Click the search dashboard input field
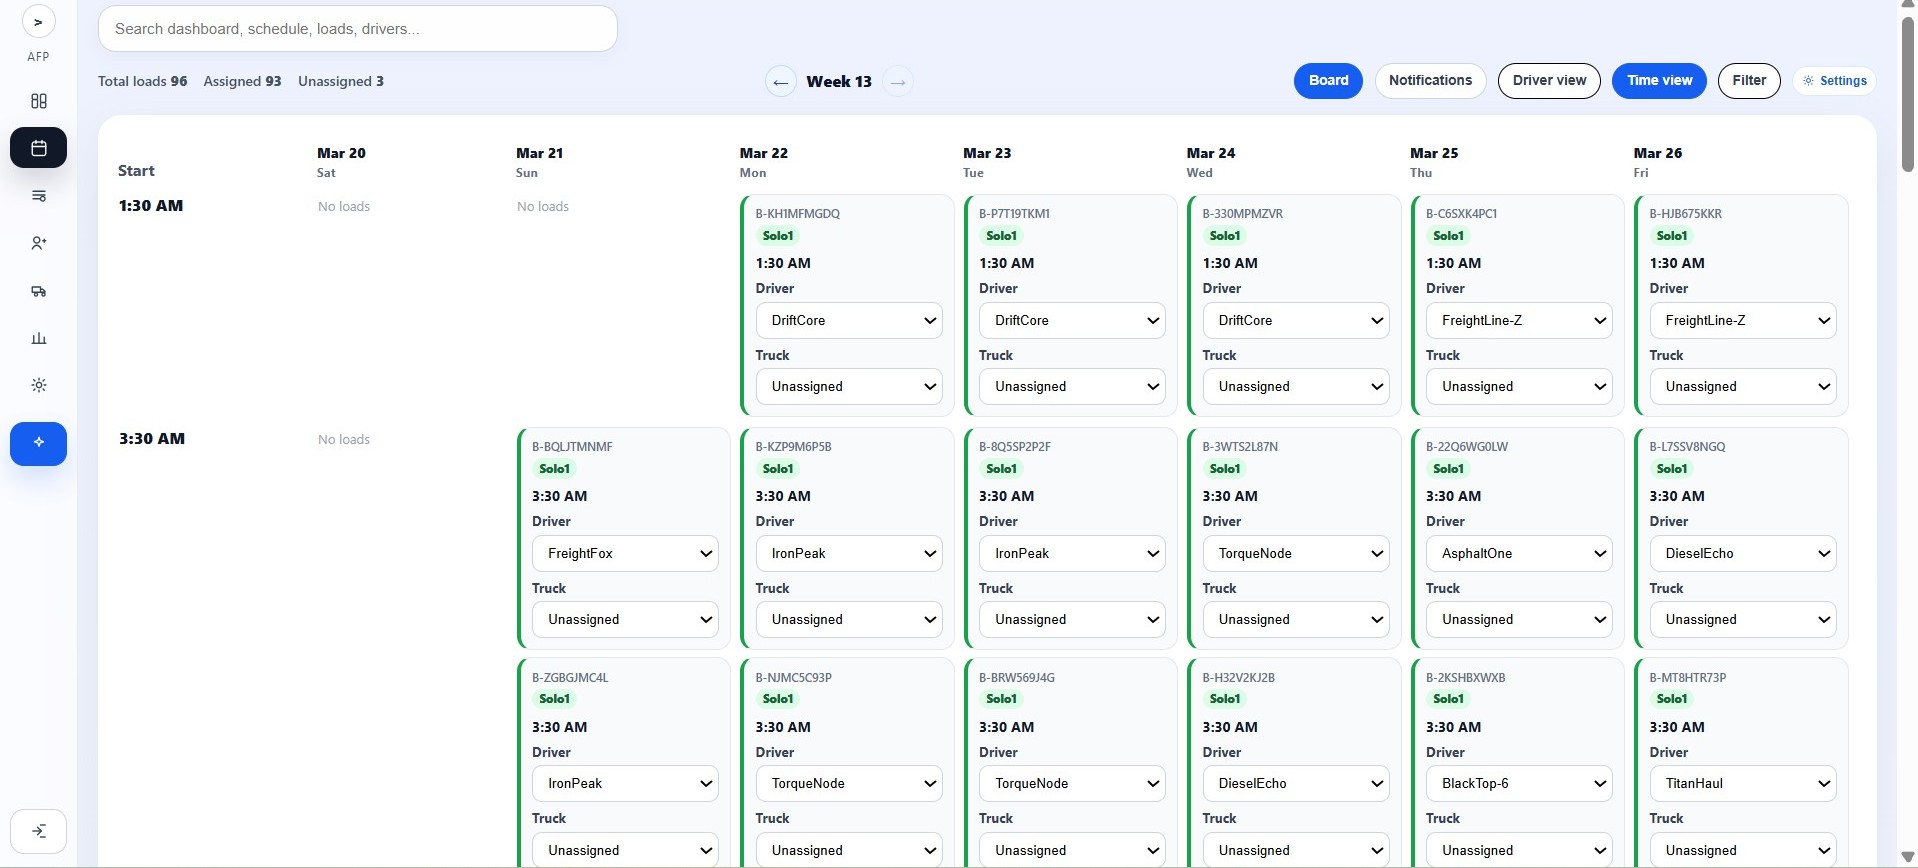1918x868 pixels. pos(357,29)
